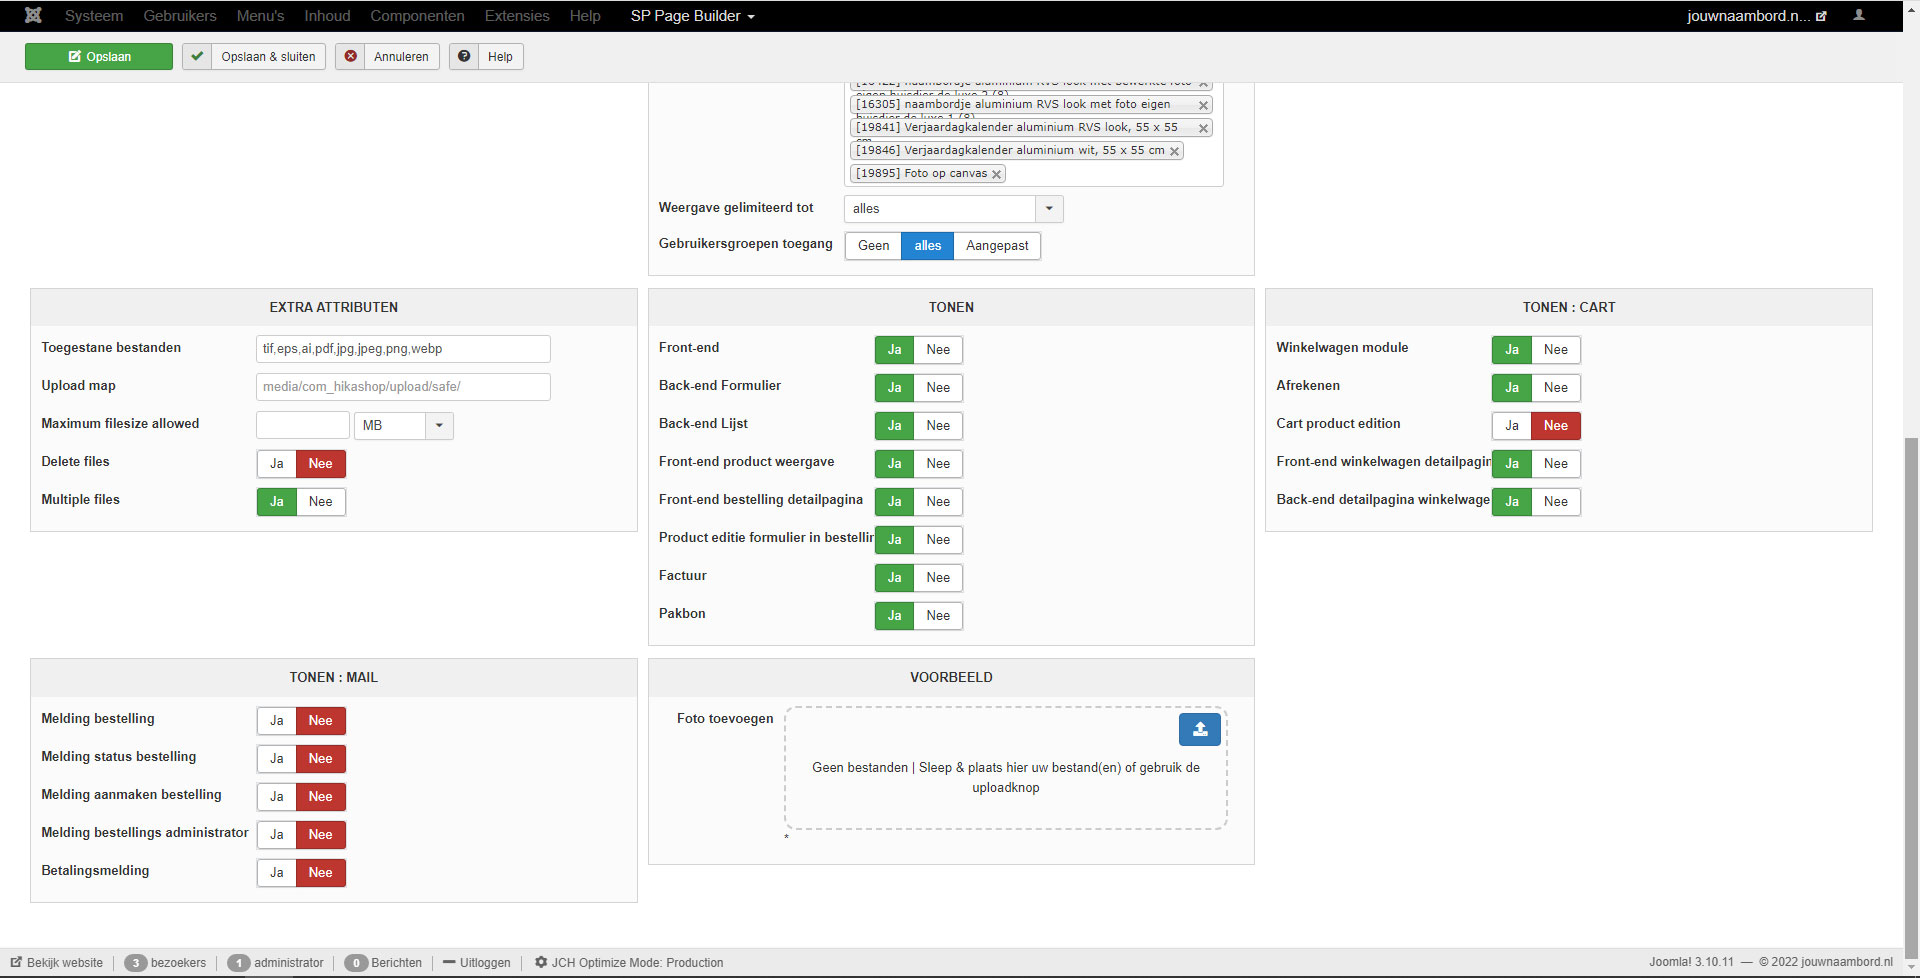Set Afrekenen to Nee
The image size is (1920, 978).
click(x=1556, y=388)
